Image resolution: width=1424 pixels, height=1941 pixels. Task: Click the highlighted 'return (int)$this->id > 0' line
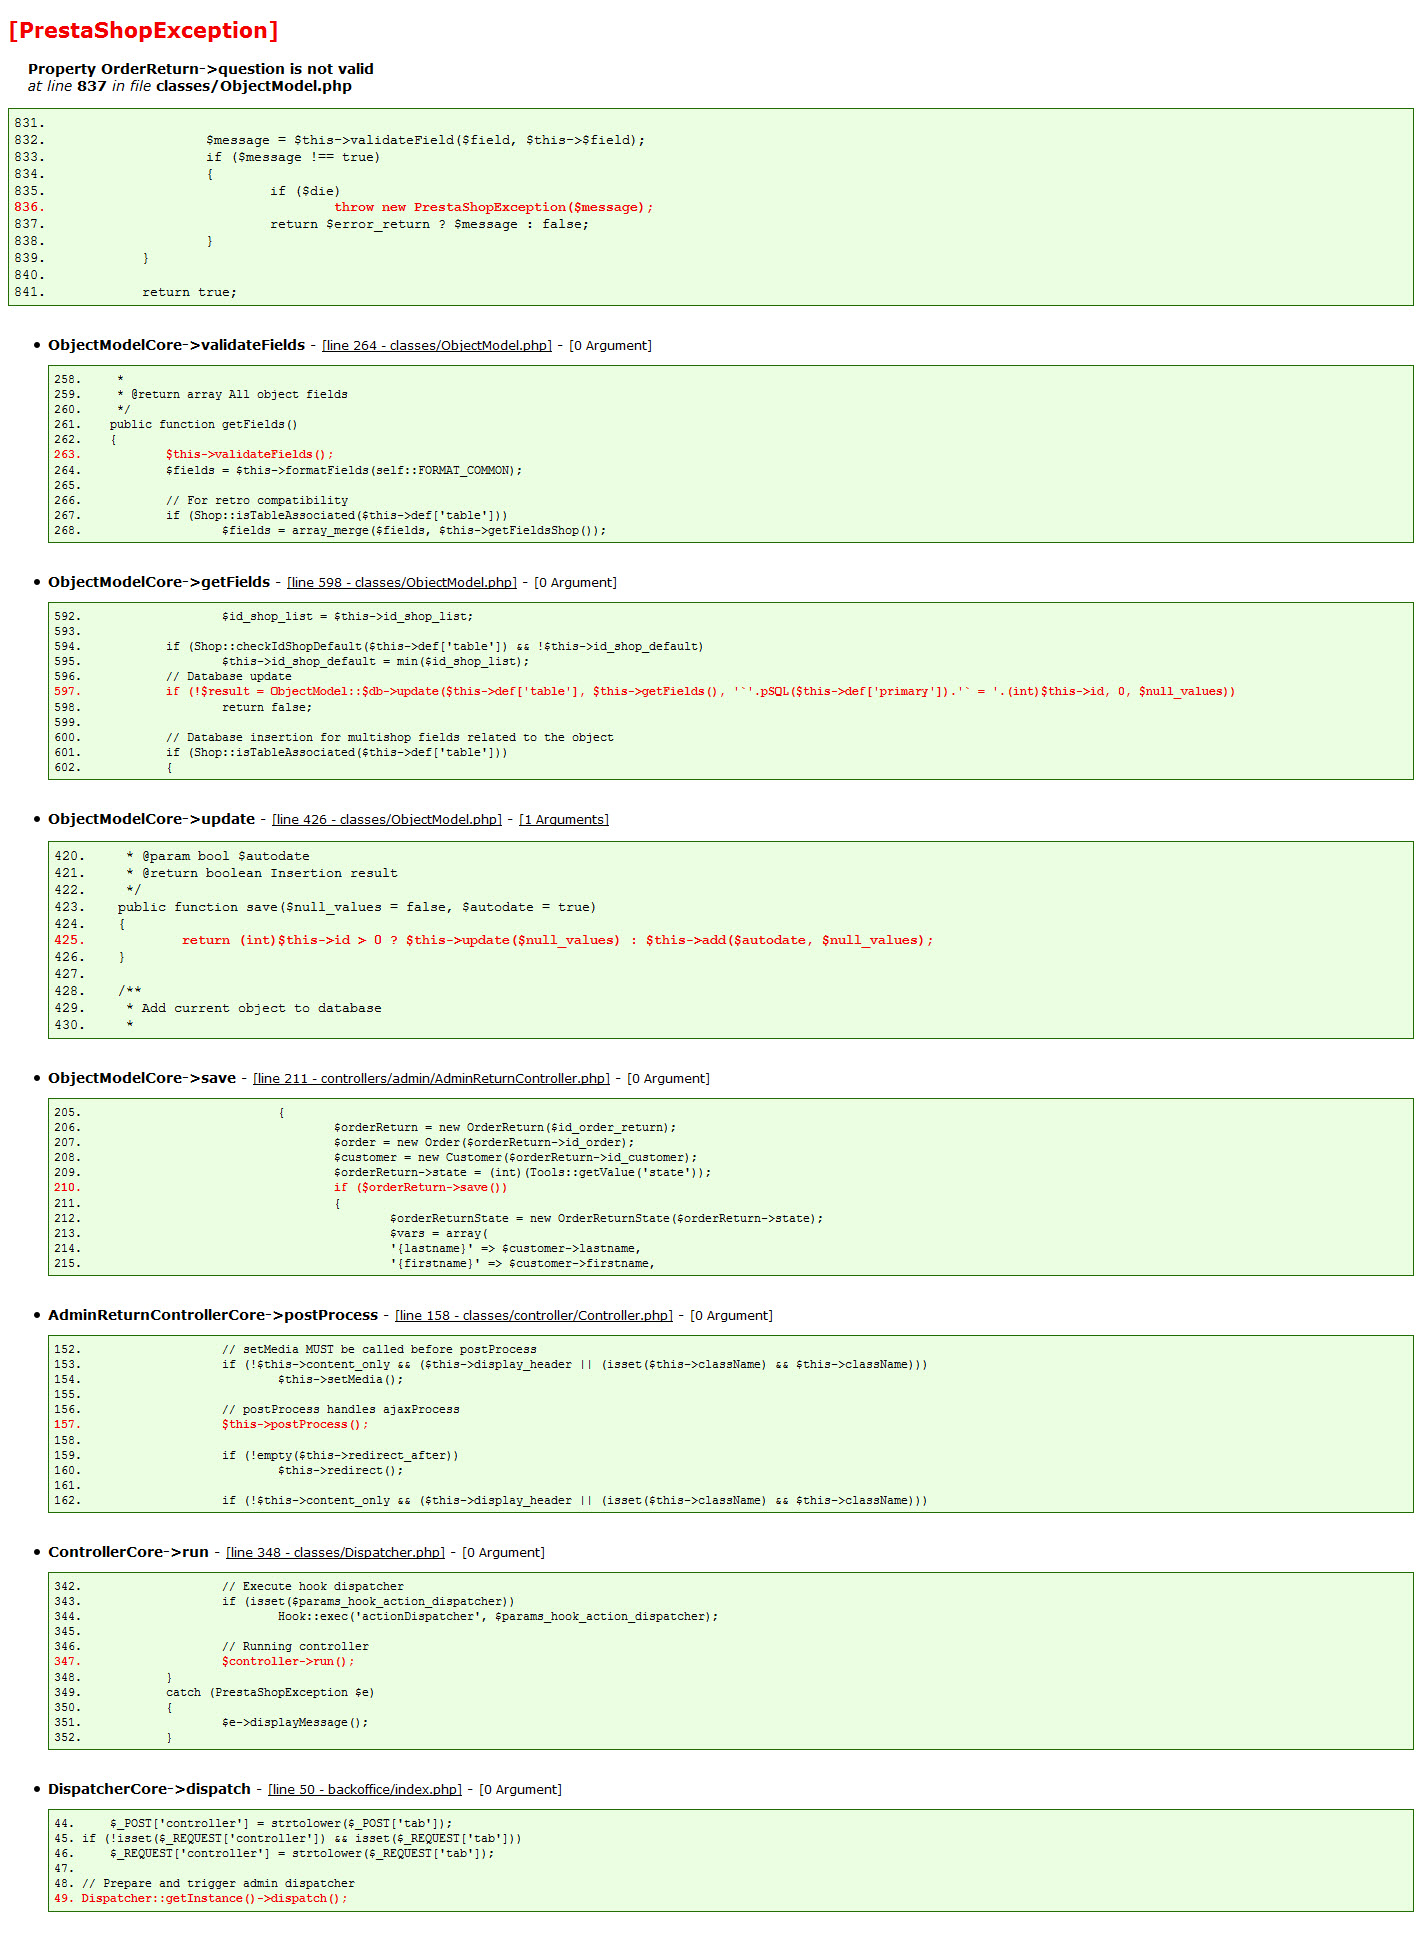click(x=558, y=941)
